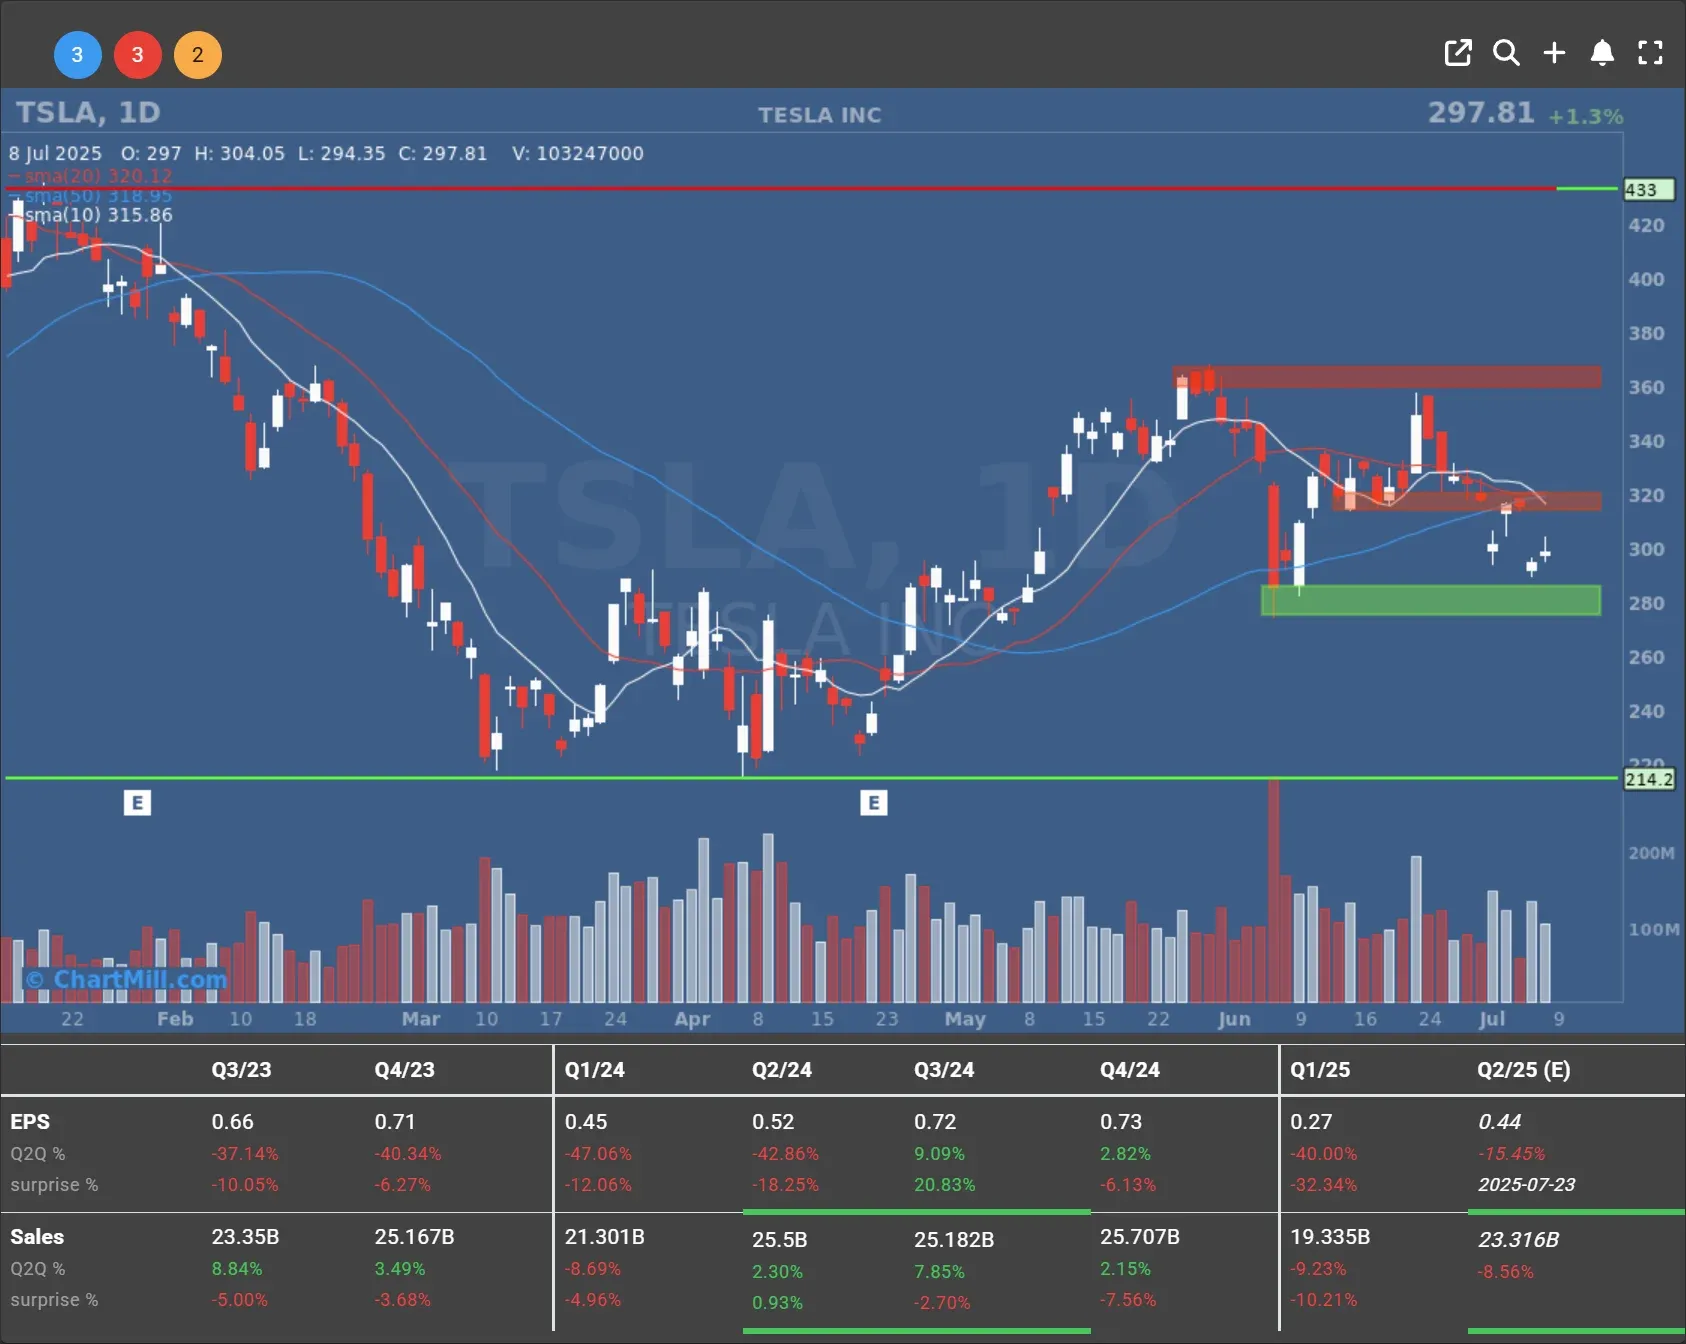Image resolution: width=1686 pixels, height=1344 pixels.
Task: Click EPS value 0.72 for Q3/24
Action: [x=935, y=1122]
